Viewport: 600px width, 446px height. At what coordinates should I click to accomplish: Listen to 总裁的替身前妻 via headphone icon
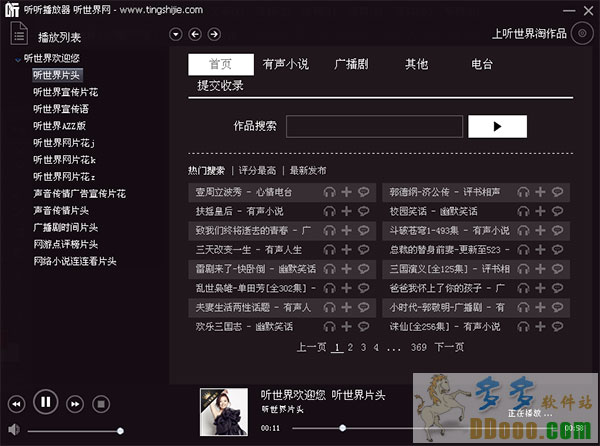523,250
